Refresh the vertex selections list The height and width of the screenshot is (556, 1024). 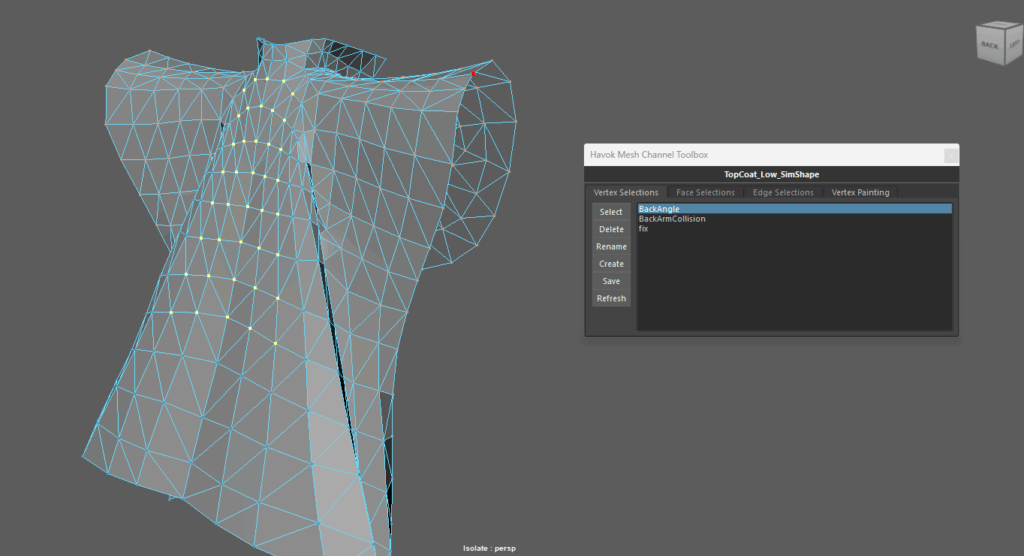pos(611,299)
